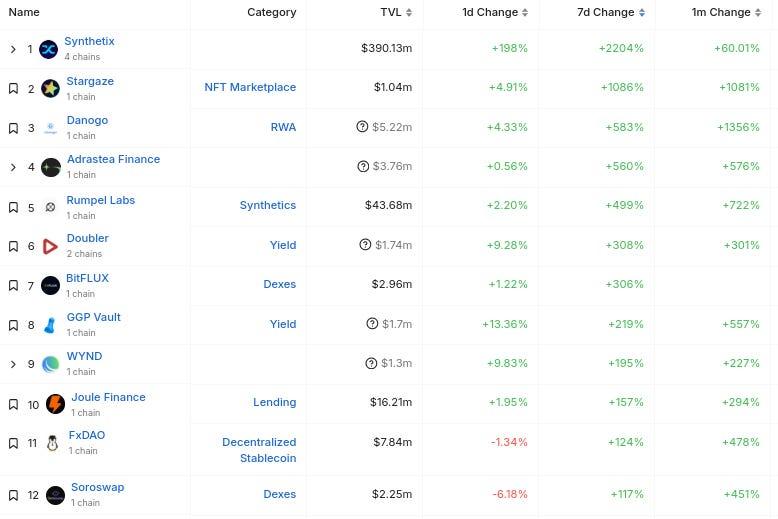Viewport: 778px width, 519px height.
Task: Sort table by 7d Change column
Action: (609, 12)
